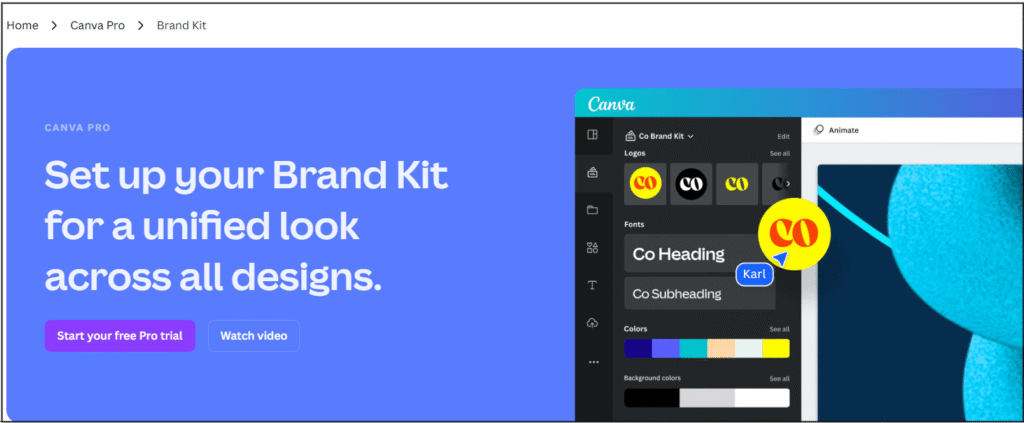Pick the teal color swatch

[693, 349]
